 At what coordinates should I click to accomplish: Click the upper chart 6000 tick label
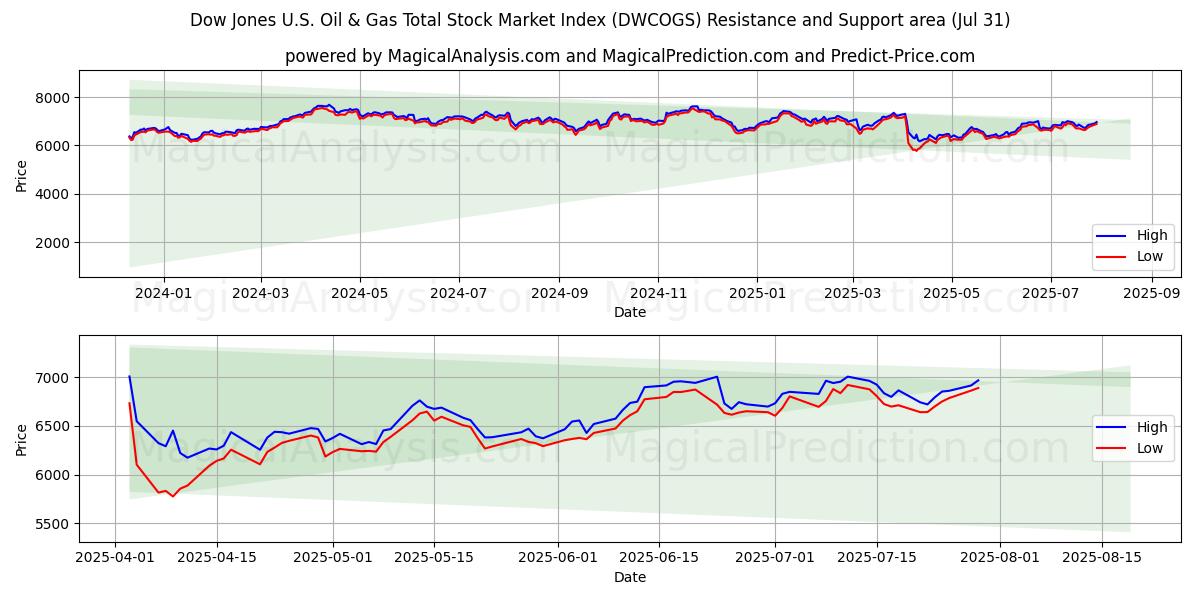tap(55, 146)
